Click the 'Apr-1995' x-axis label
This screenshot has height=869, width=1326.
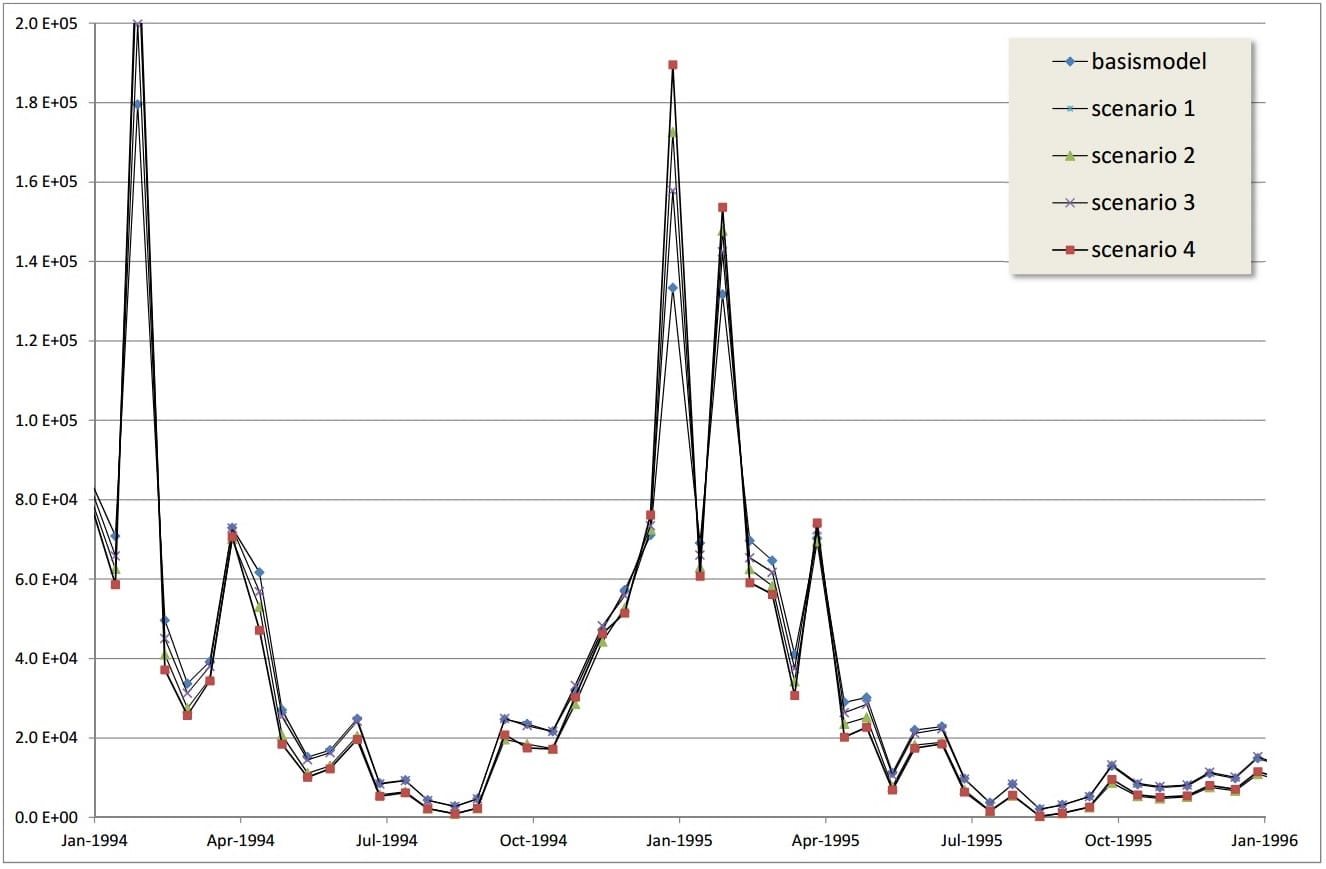click(x=825, y=841)
